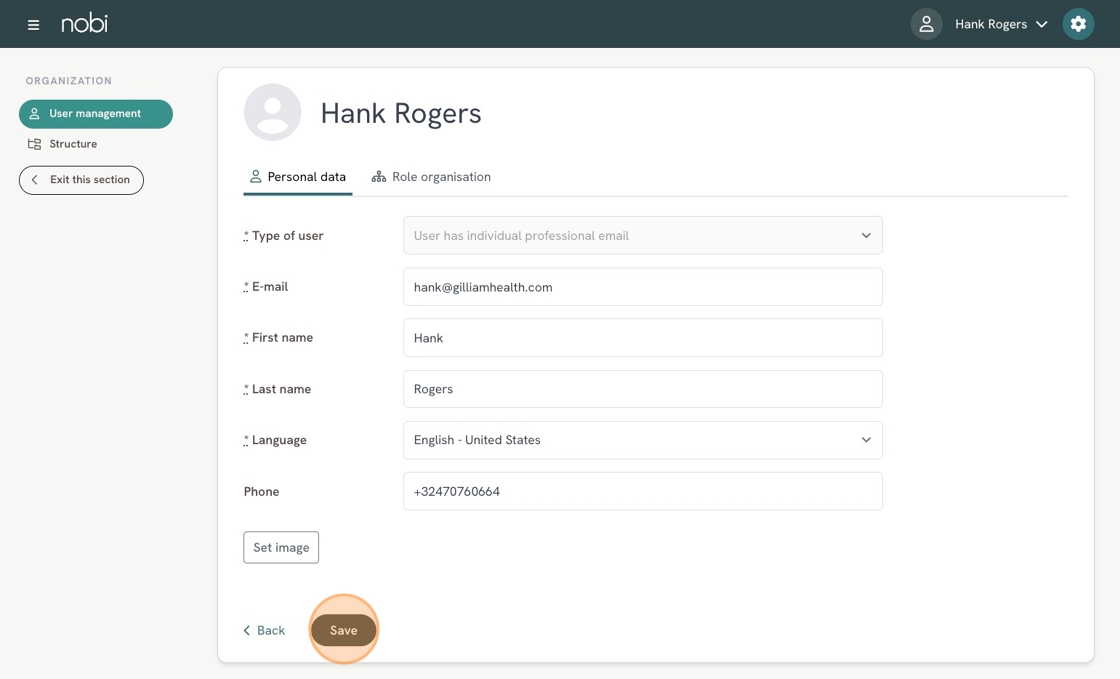Click Exit this section button
This screenshot has width=1120, height=679.
(81, 180)
